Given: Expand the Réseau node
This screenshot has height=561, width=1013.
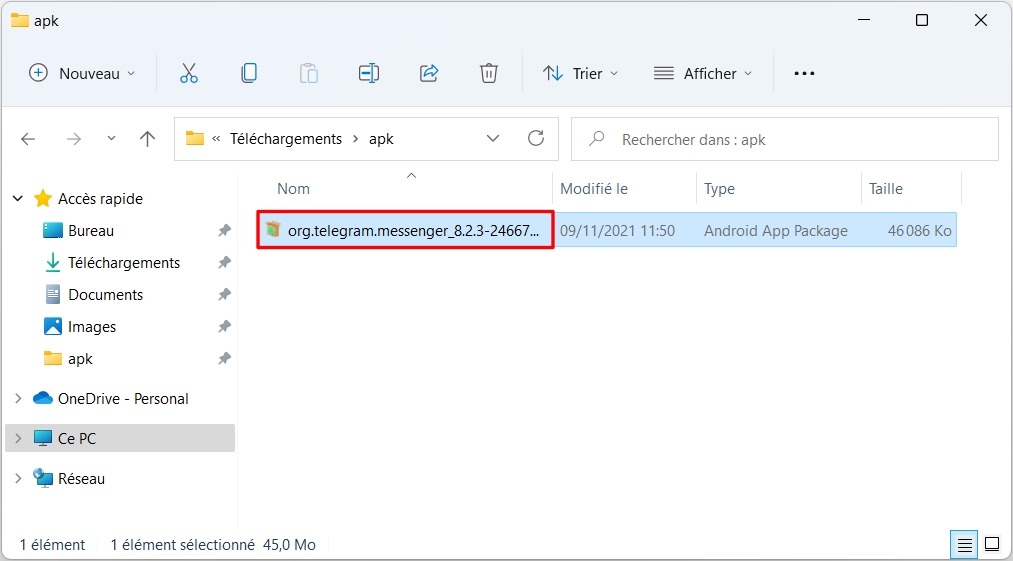Looking at the screenshot, I should pyautogui.click(x=18, y=478).
